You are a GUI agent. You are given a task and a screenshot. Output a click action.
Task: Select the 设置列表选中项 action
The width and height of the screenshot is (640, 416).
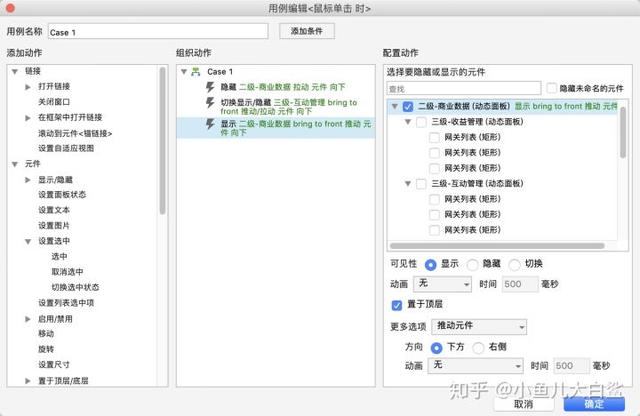pyautogui.click(x=66, y=303)
